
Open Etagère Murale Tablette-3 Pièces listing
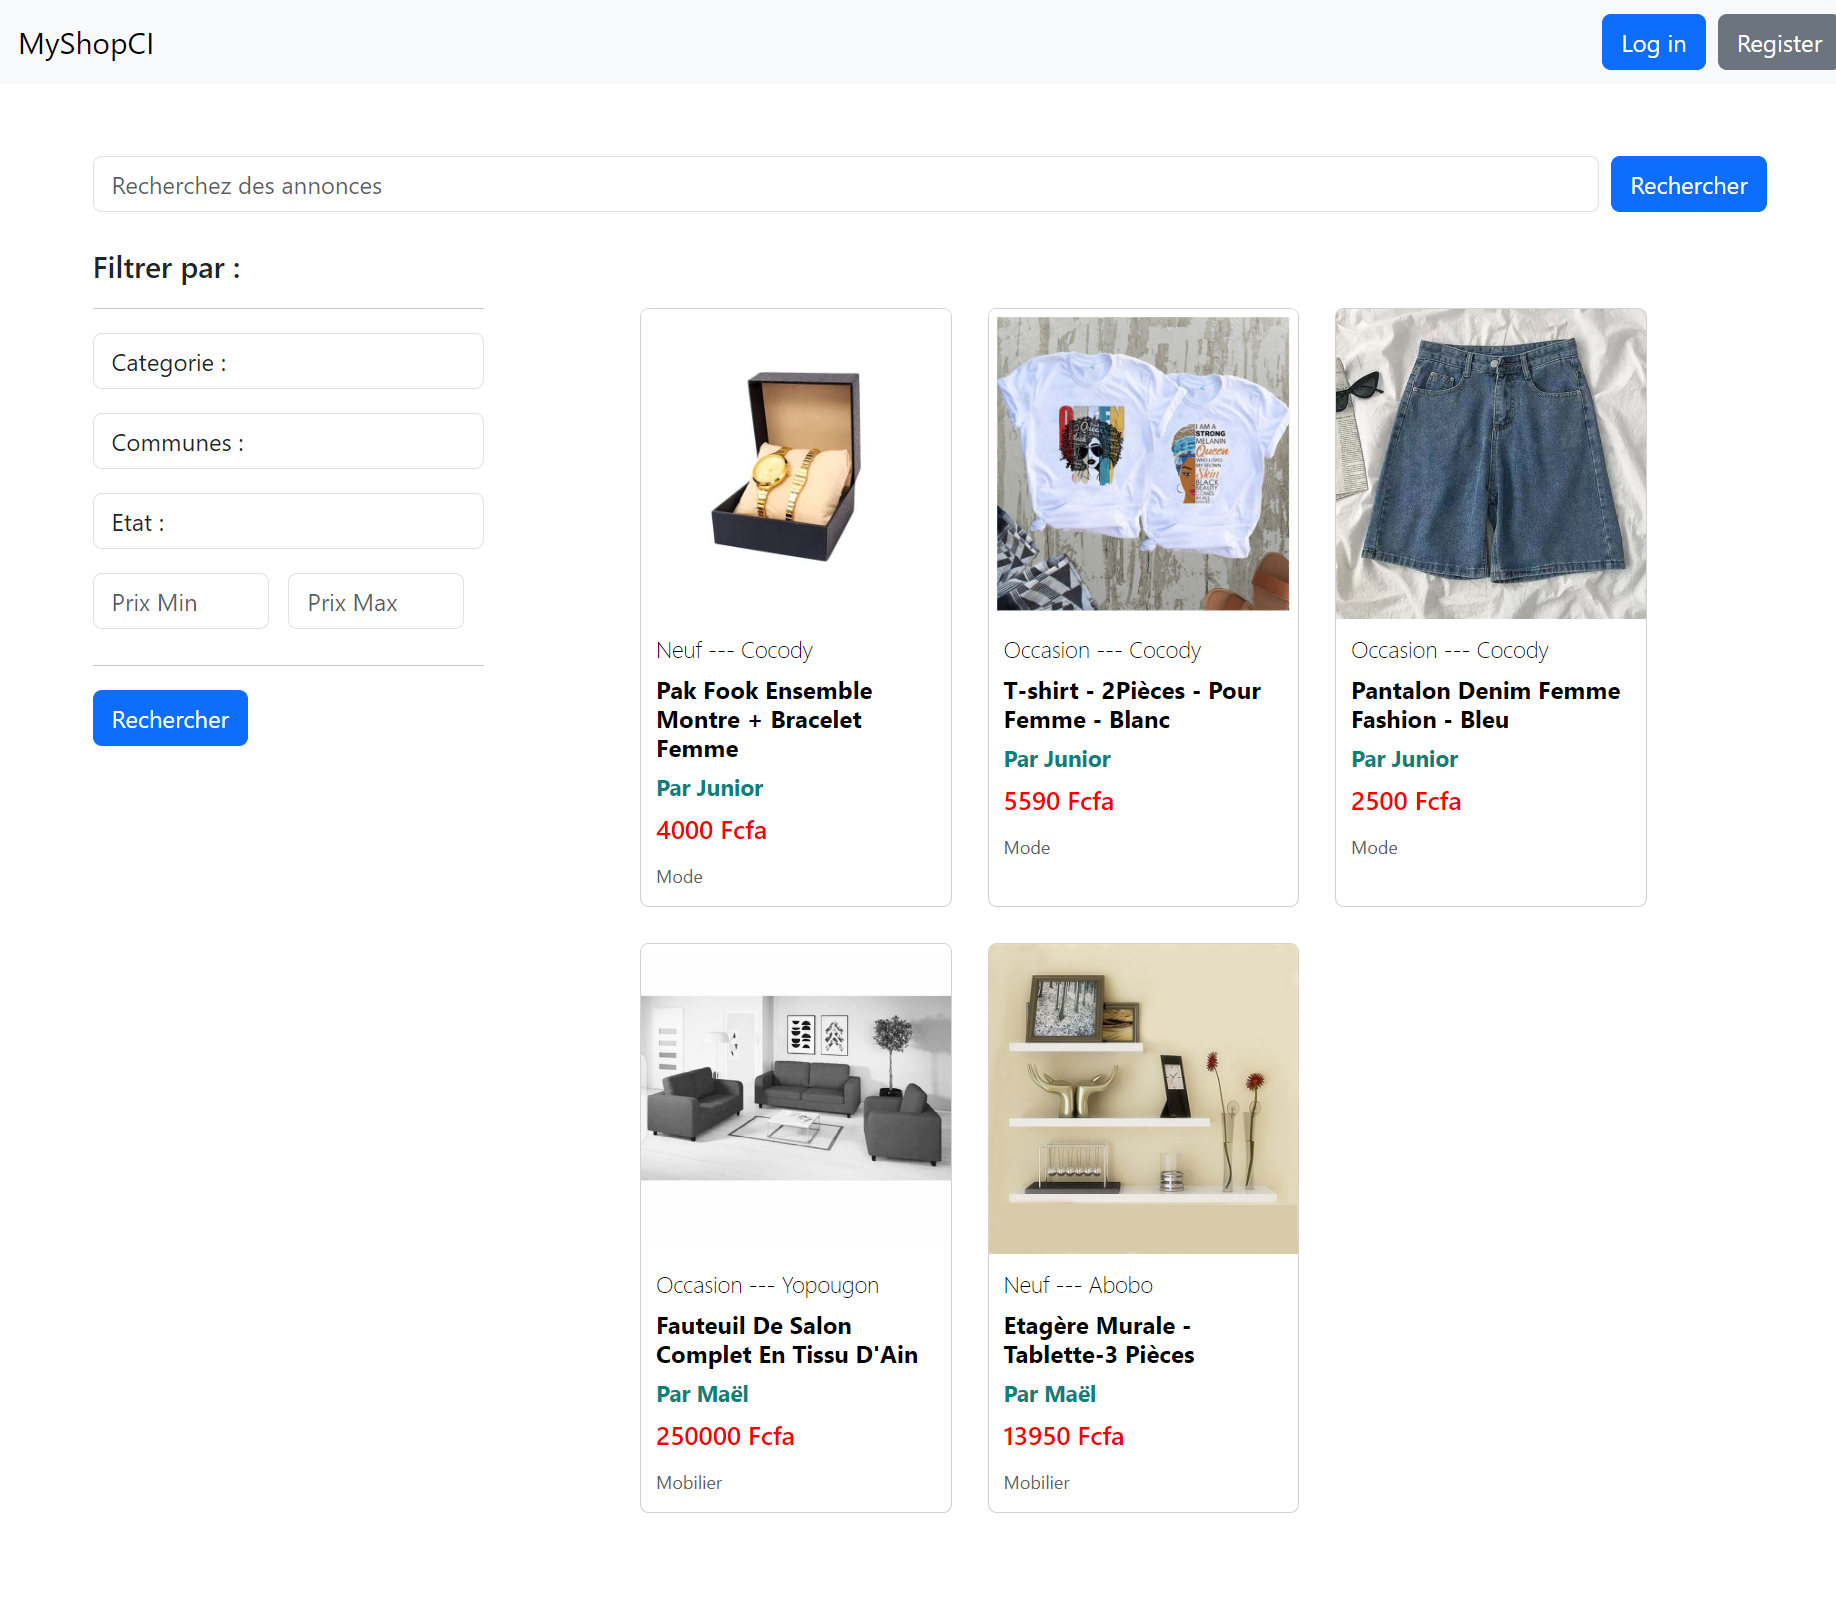1098,1340
